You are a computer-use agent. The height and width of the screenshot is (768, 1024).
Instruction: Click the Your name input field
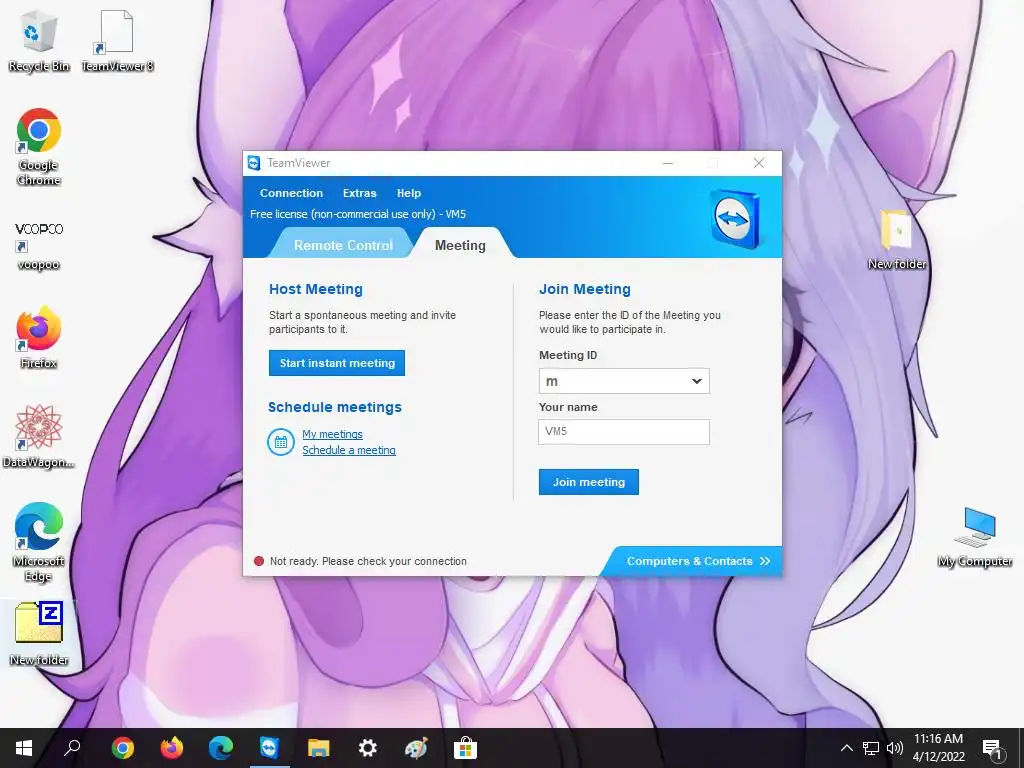tap(624, 432)
